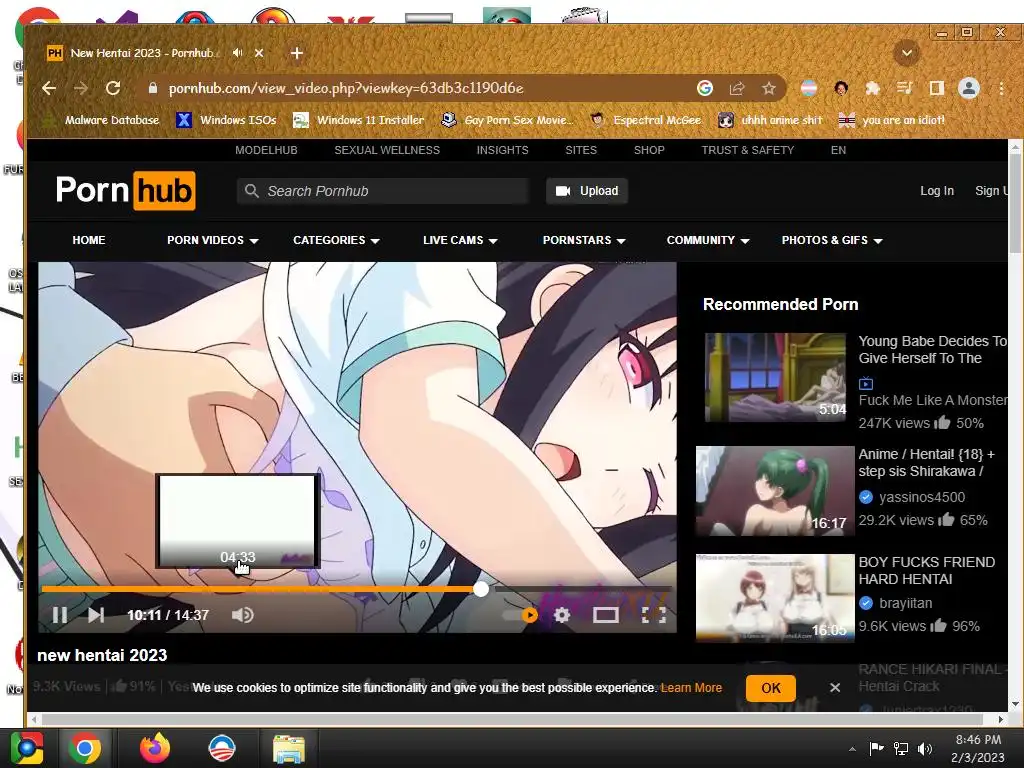Open INSIGHTS in the top bar

(x=503, y=150)
